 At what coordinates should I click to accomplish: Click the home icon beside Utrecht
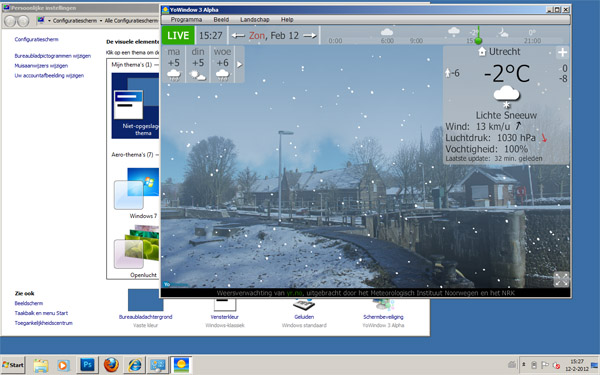[x=482, y=51]
